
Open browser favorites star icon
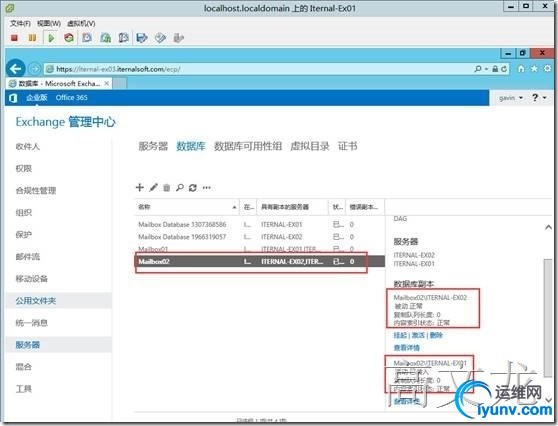click(534, 69)
